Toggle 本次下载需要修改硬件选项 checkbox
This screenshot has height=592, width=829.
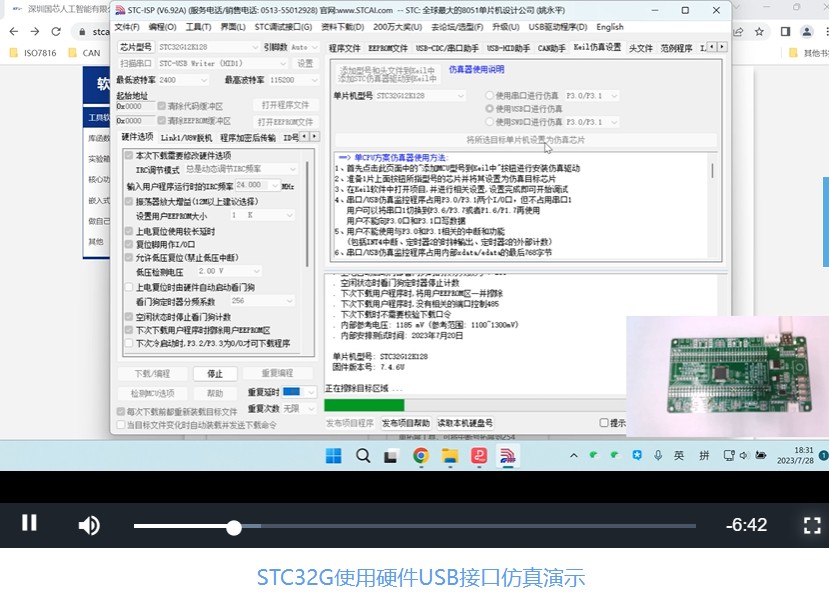point(128,155)
